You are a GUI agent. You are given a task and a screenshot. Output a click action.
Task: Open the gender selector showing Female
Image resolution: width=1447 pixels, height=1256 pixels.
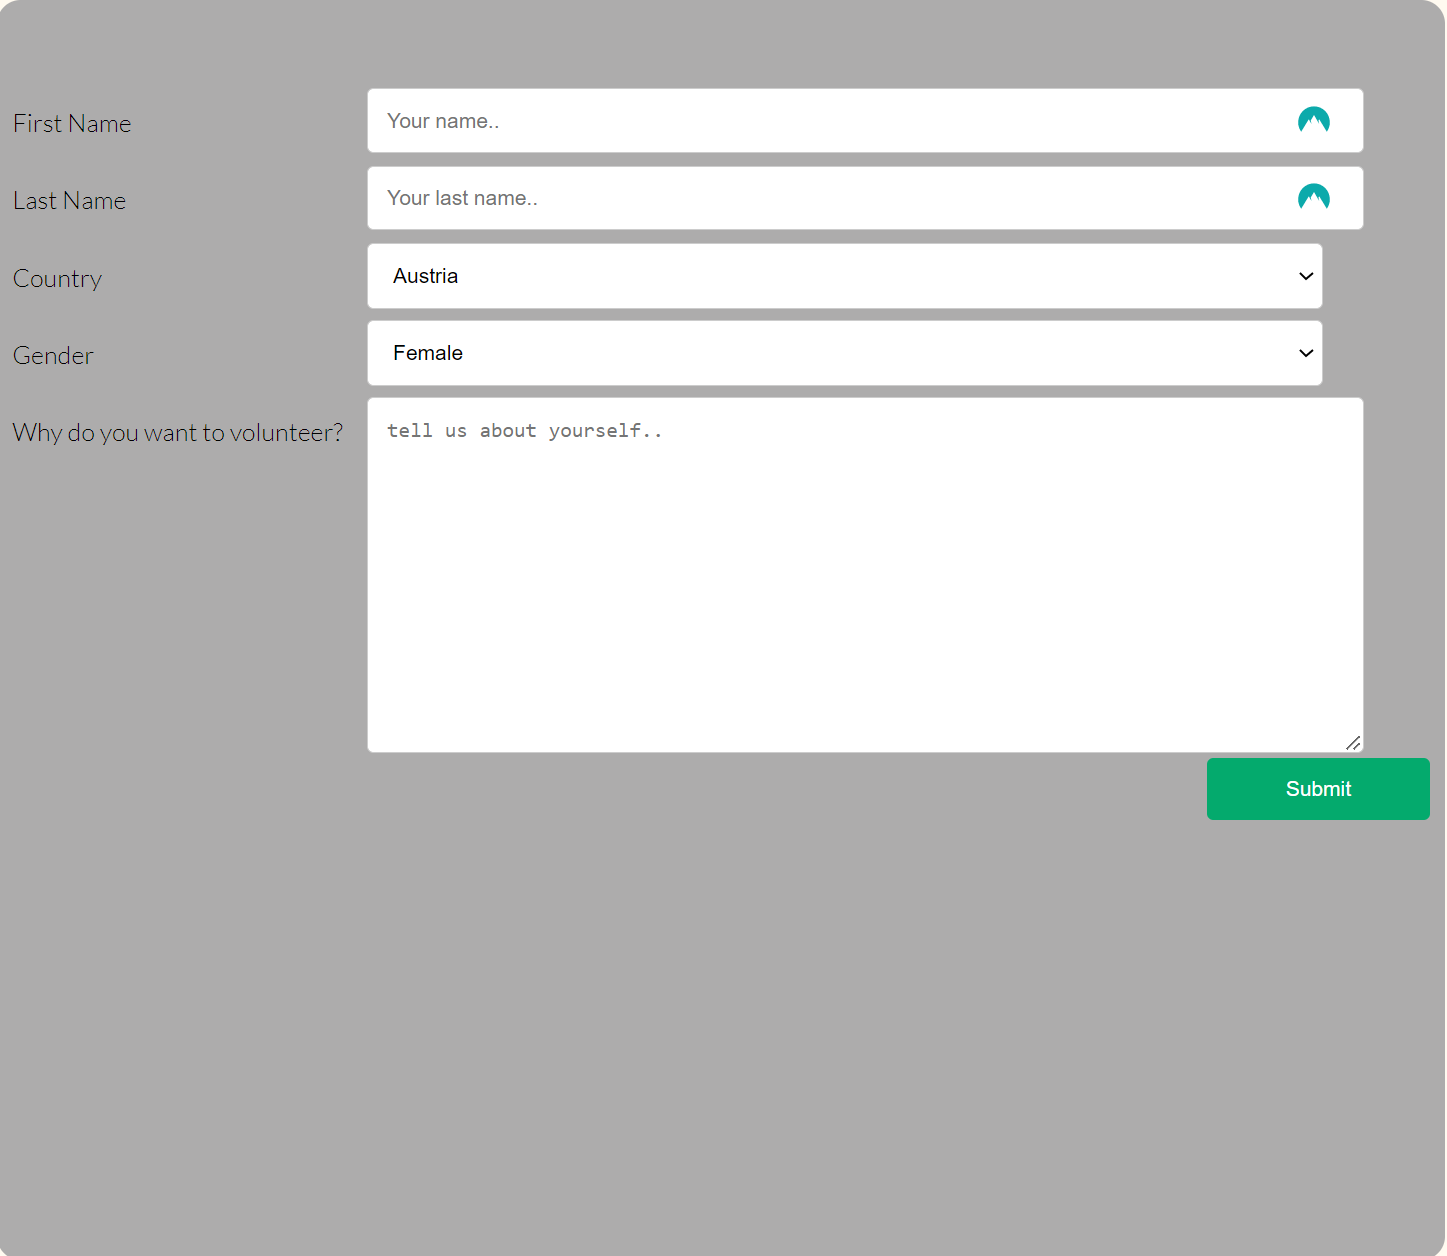pyautogui.click(x=845, y=353)
